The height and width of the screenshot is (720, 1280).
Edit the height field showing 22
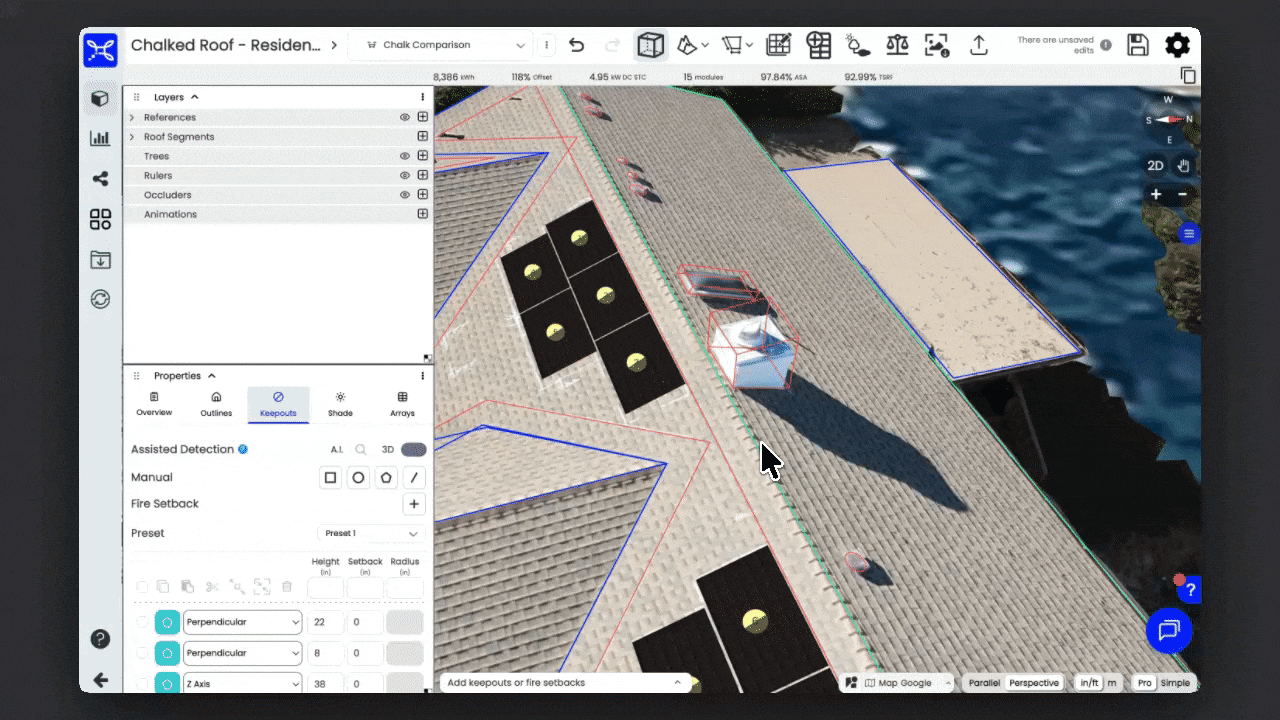(325, 622)
